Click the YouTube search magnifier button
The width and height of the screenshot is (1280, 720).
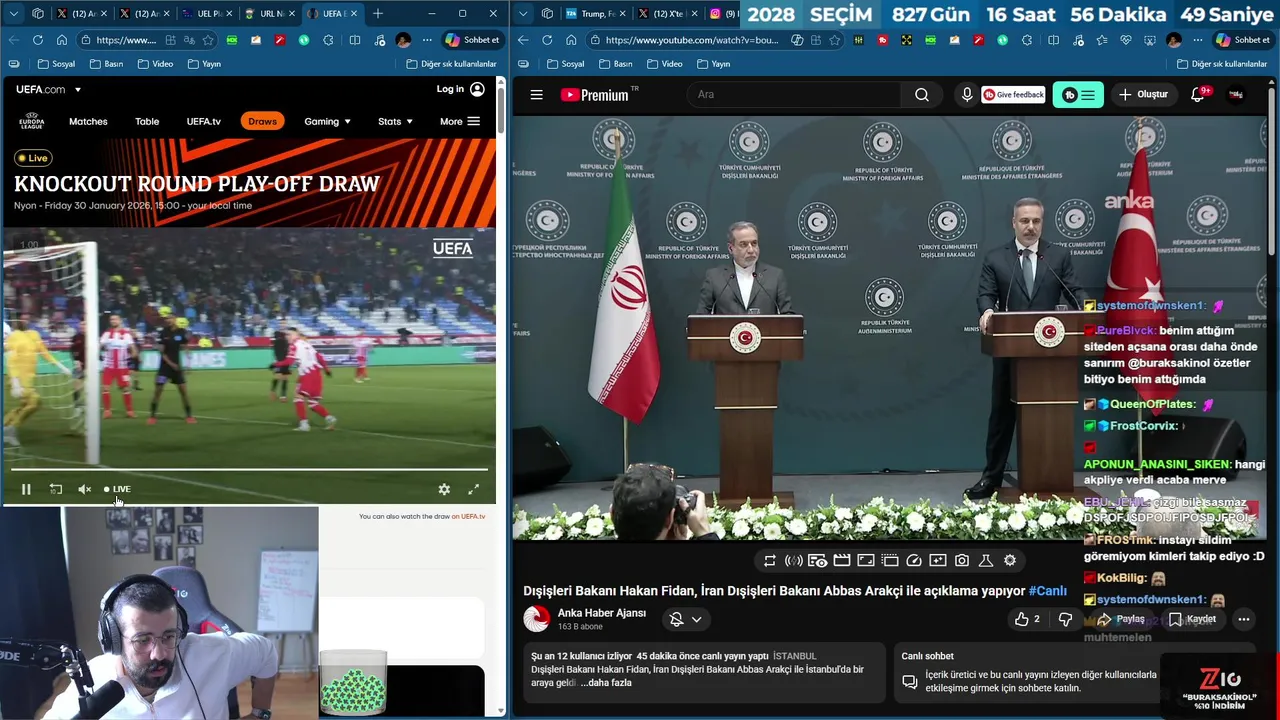(x=922, y=95)
